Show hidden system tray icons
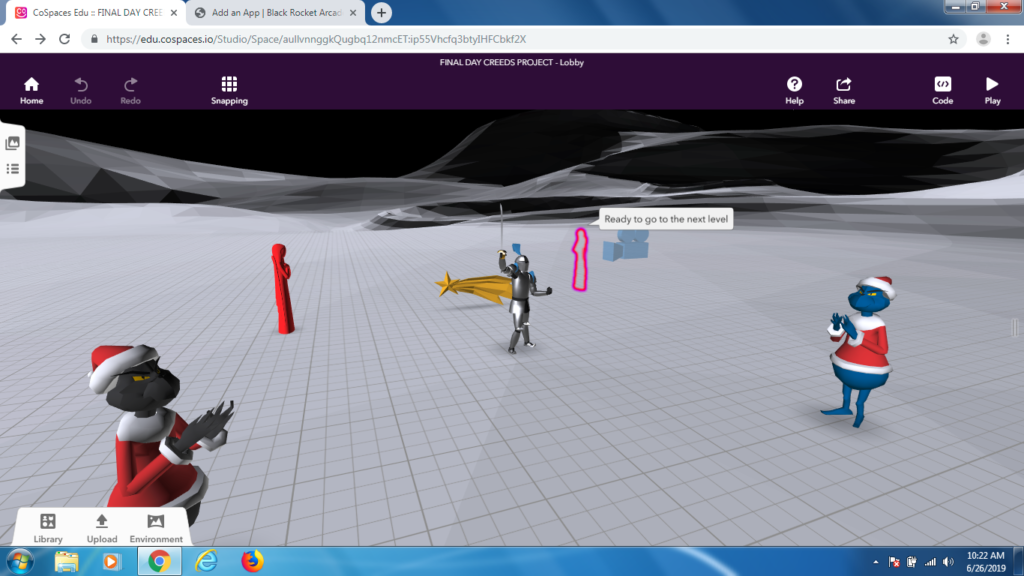Image resolution: width=1024 pixels, height=576 pixels. point(876,562)
